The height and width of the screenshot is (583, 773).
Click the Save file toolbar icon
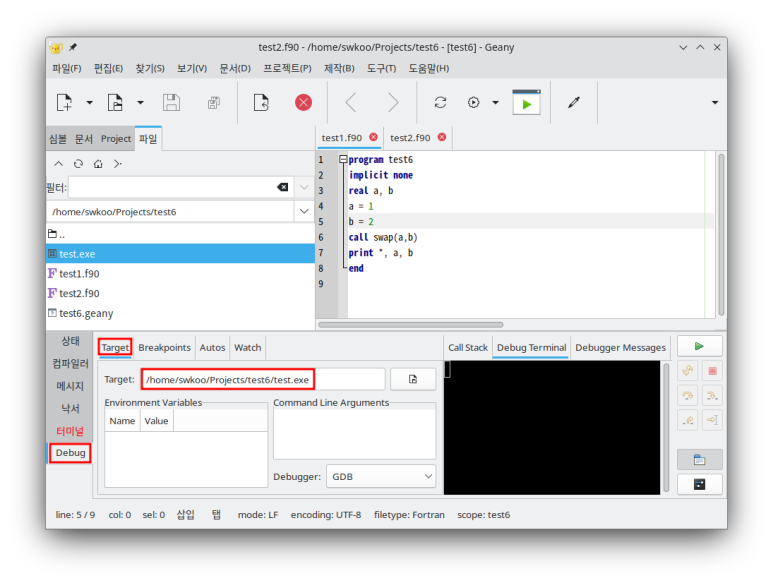point(171,103)
